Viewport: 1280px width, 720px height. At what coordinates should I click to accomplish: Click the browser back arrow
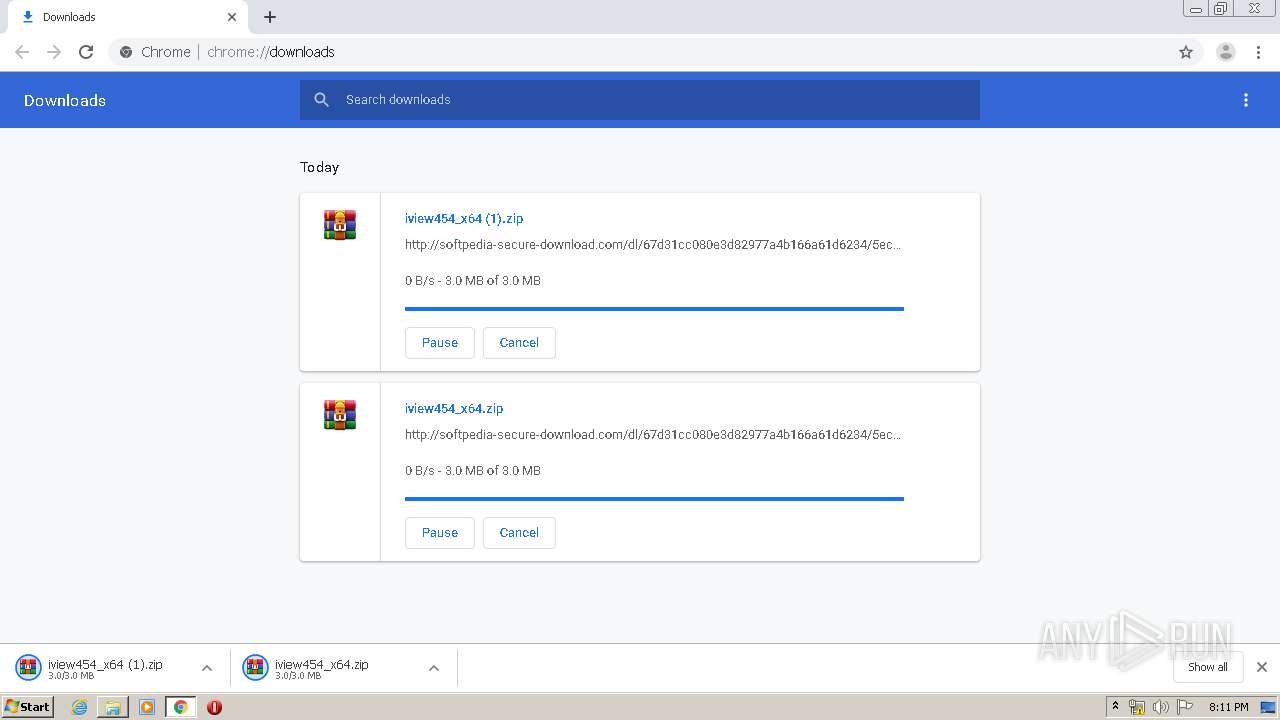click(22, 52)
